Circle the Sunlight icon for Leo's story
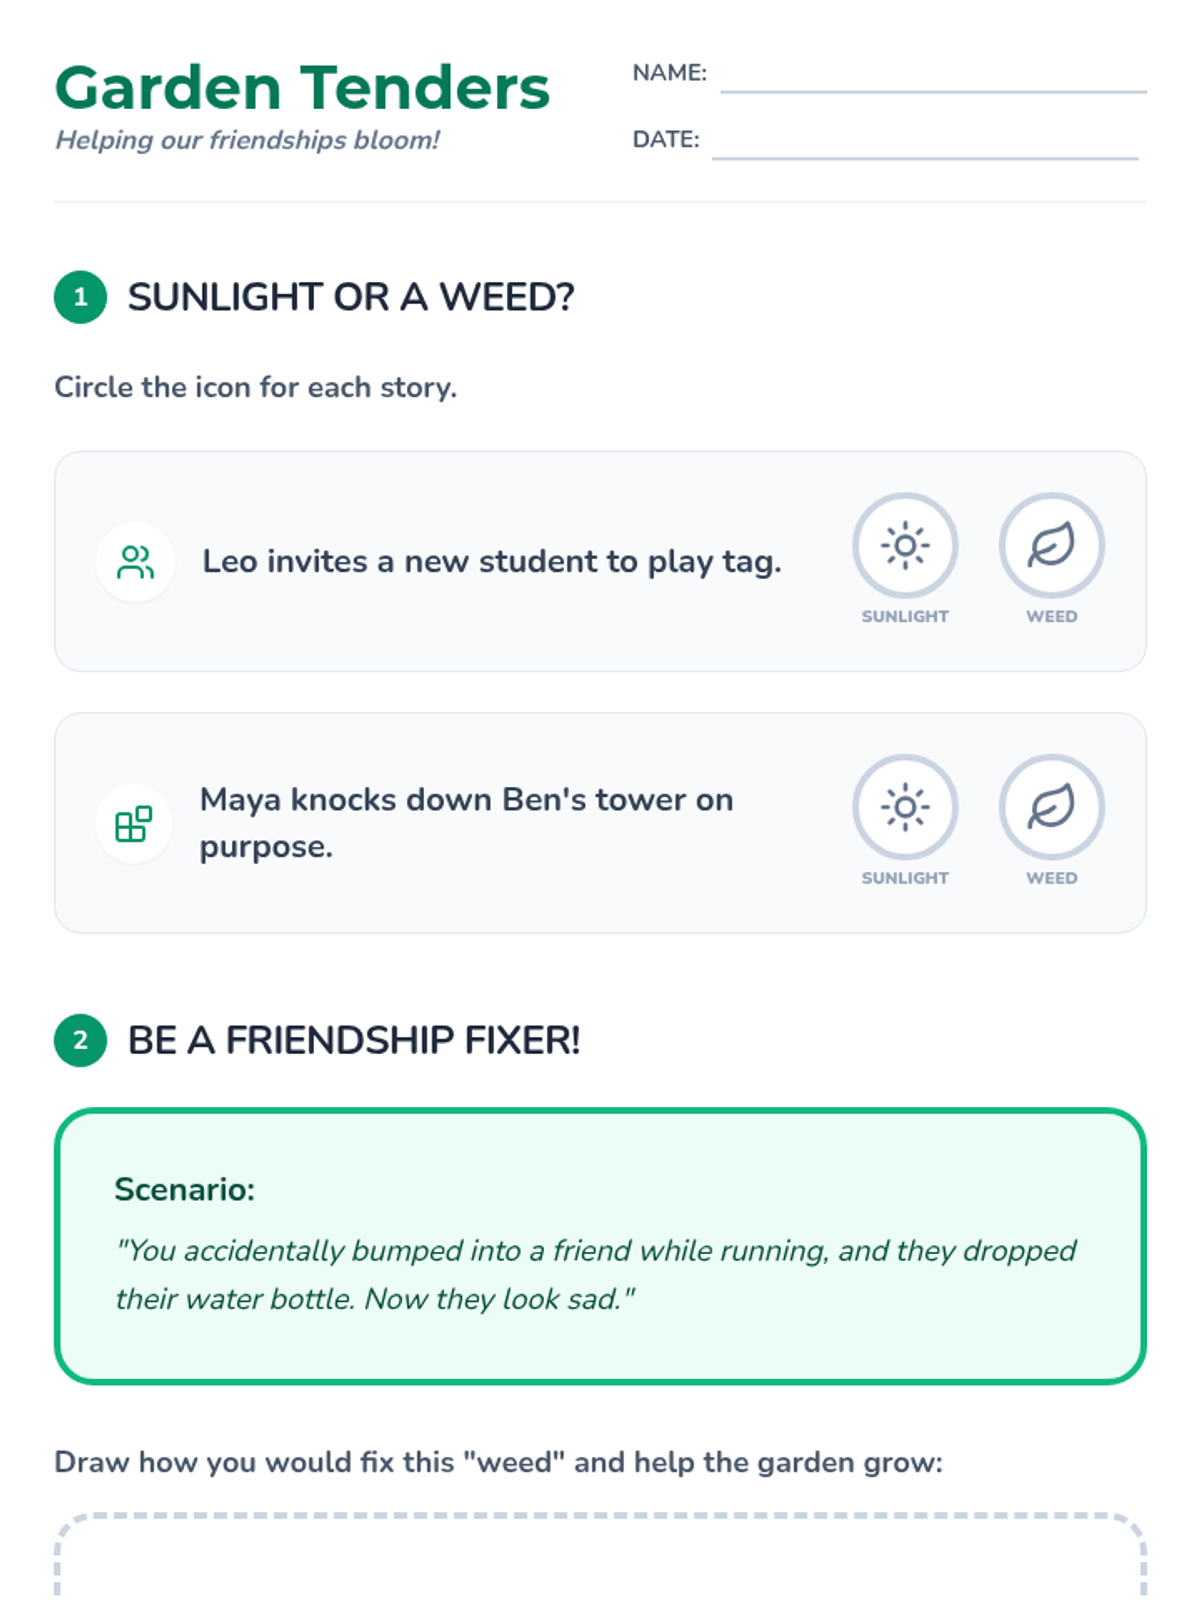 point(904,546)
